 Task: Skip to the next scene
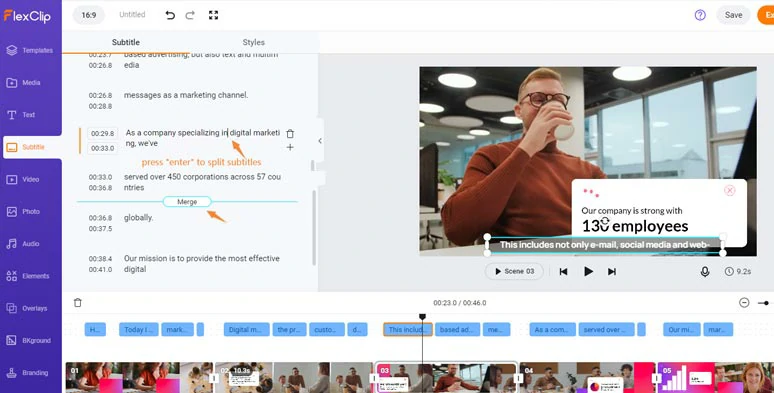point(612,272)
